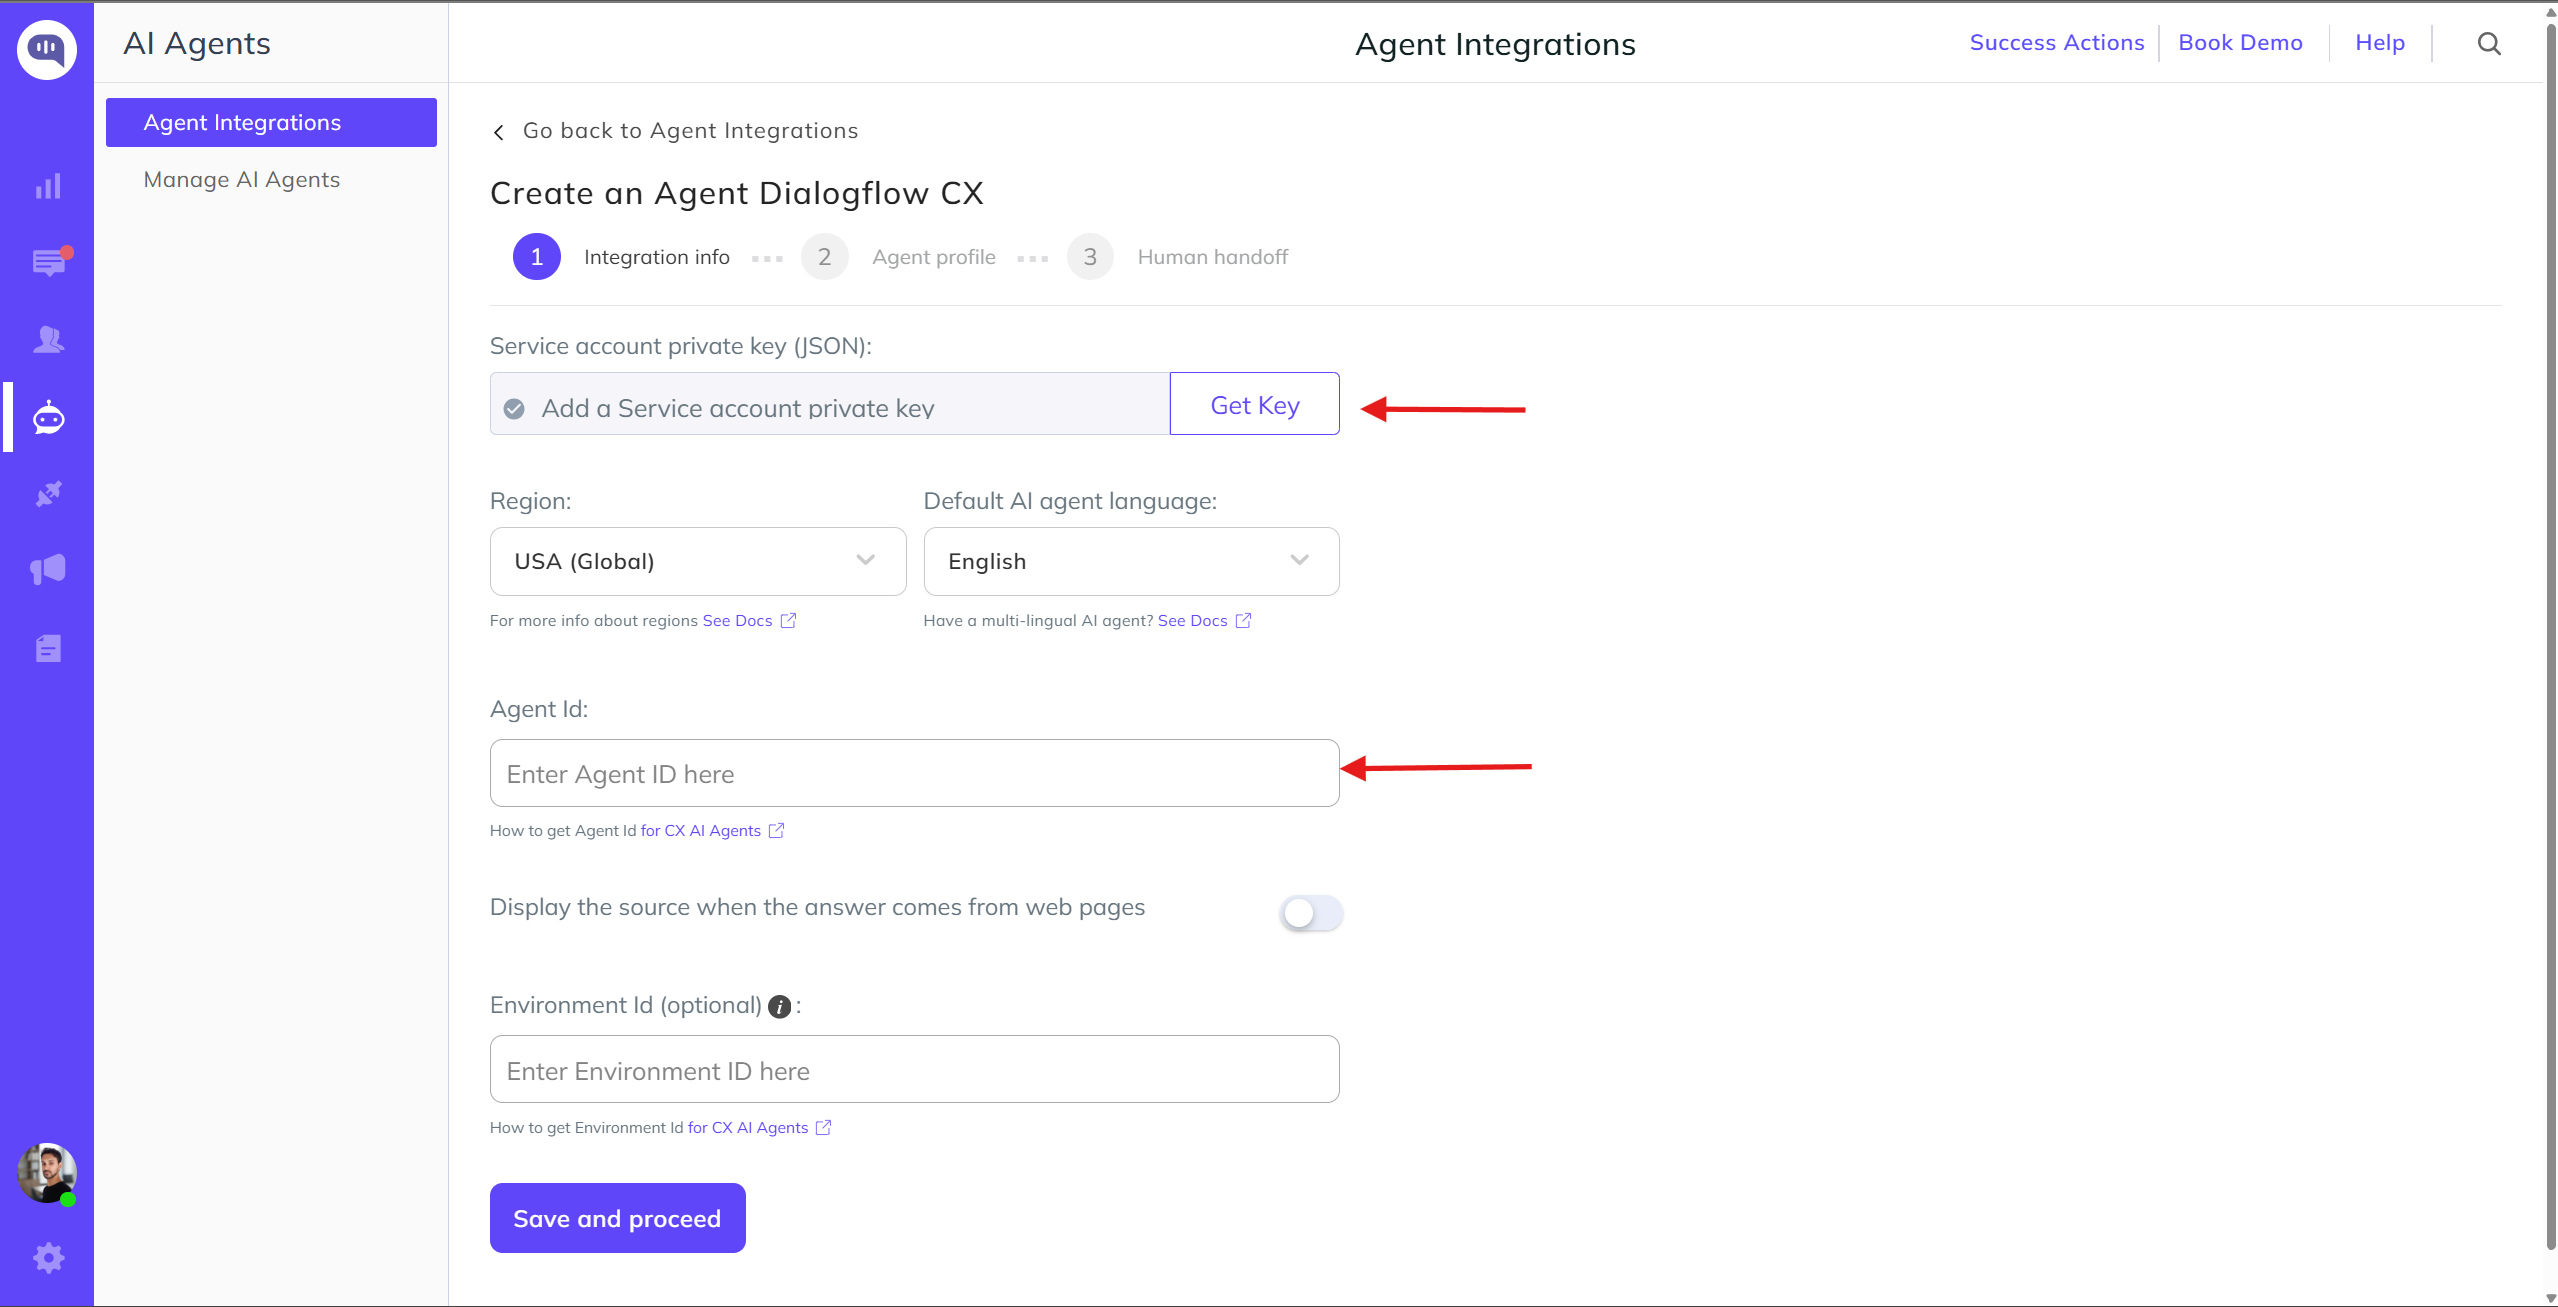Open the user profile avatar
This screenshot has width=2558, height=1307.
pos(47,1173)
